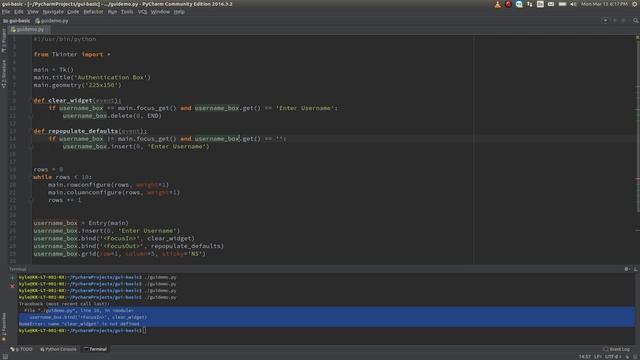This screenshot has height=360, width=640.
Task: Open the VCS menu
Action: (142, 12)
